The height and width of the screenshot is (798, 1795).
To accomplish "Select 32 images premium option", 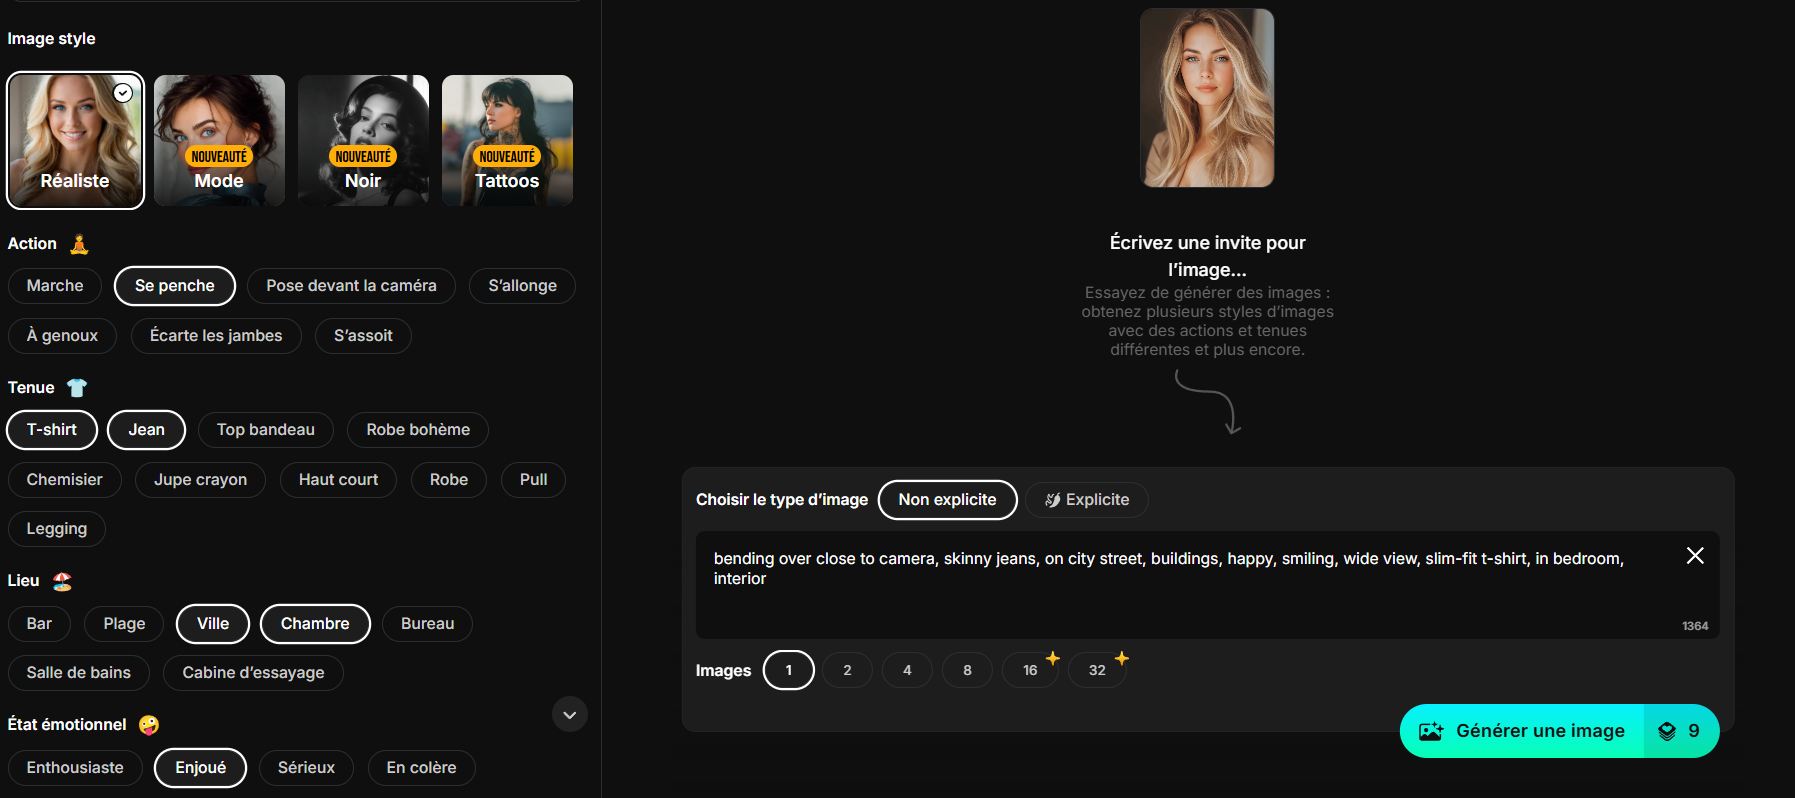I will 1097,670.
